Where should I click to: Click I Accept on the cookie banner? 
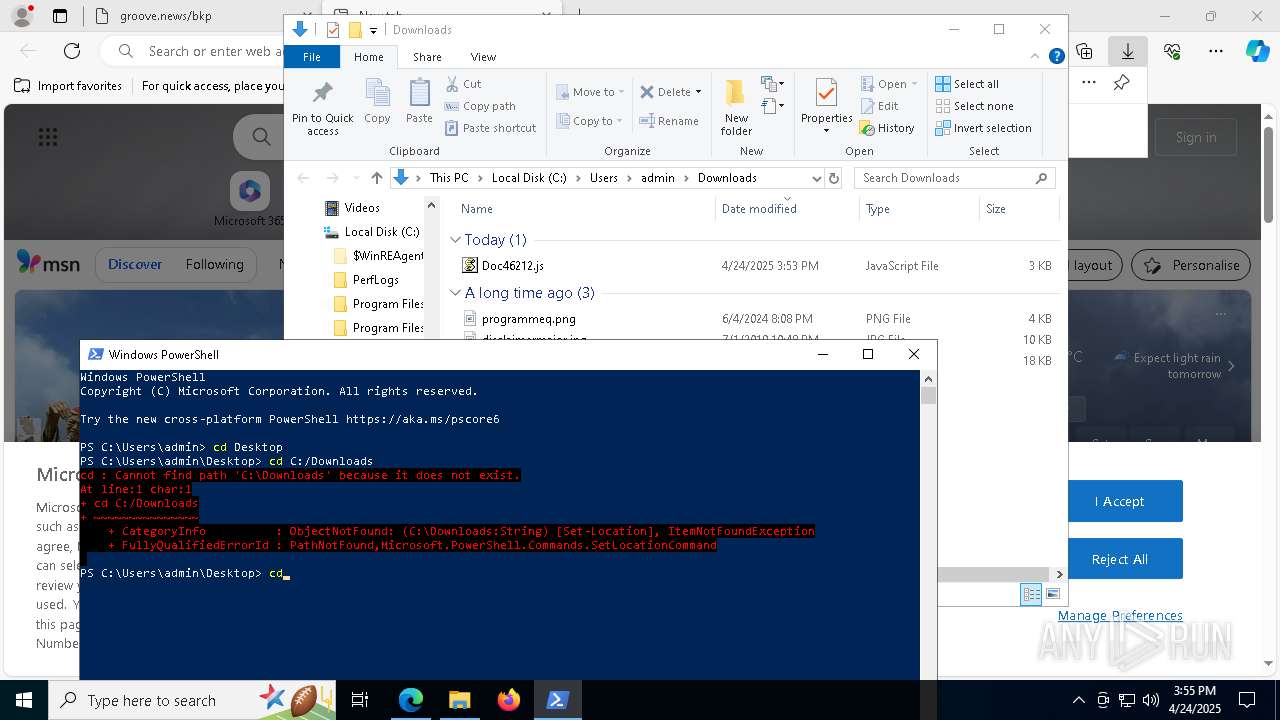[x=1119, y=501]
